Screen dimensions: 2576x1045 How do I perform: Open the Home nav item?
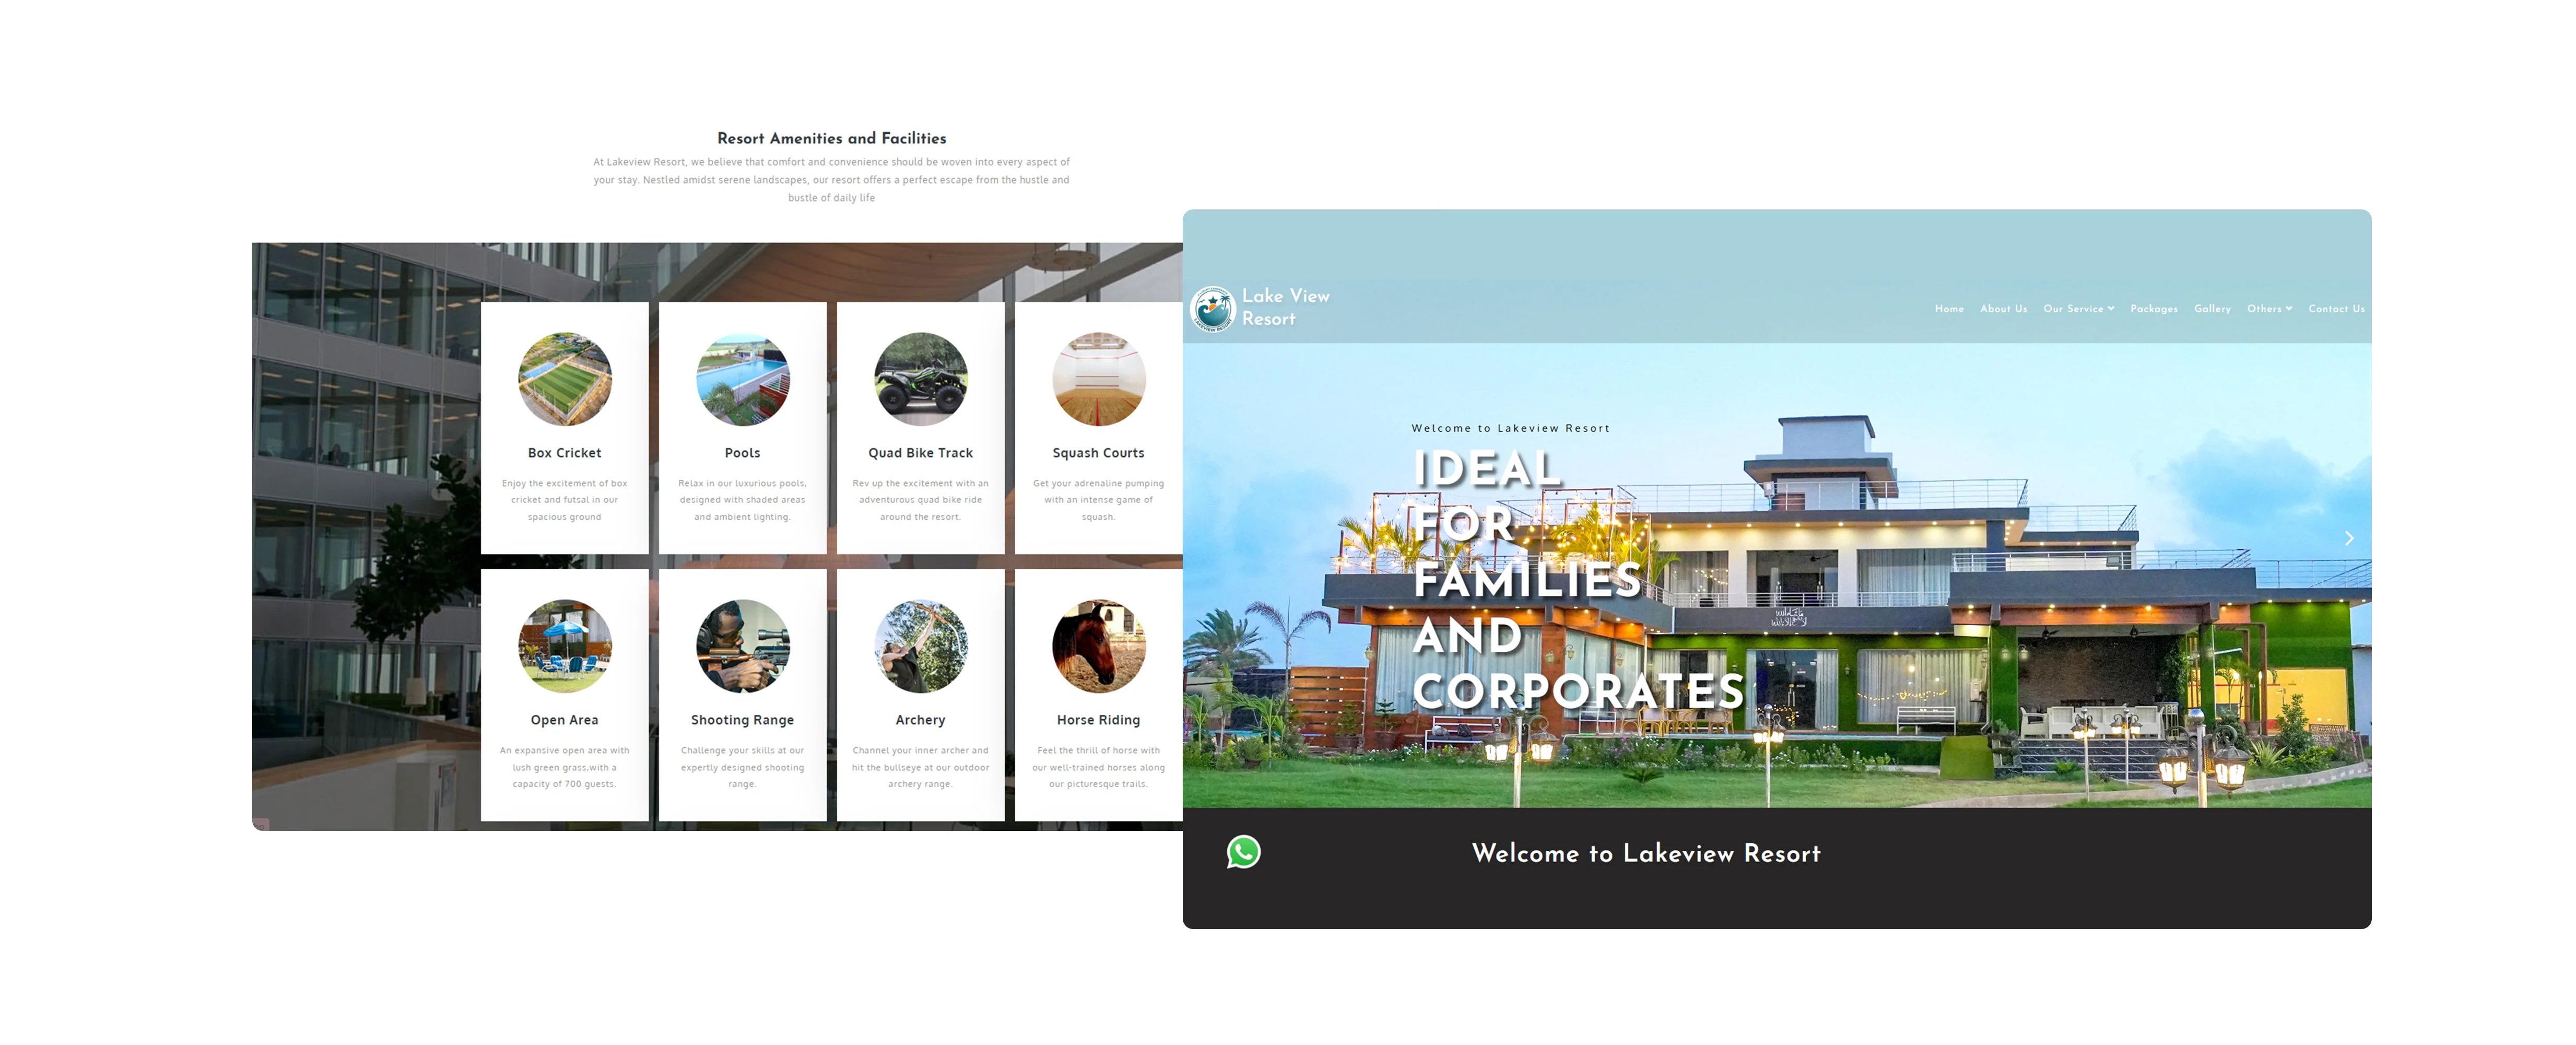click(1949, 309)
